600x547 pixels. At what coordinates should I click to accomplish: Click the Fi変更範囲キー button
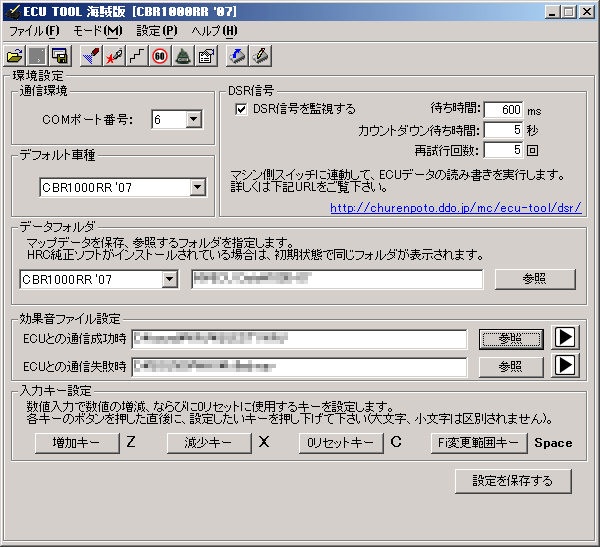tap(479, 443)
